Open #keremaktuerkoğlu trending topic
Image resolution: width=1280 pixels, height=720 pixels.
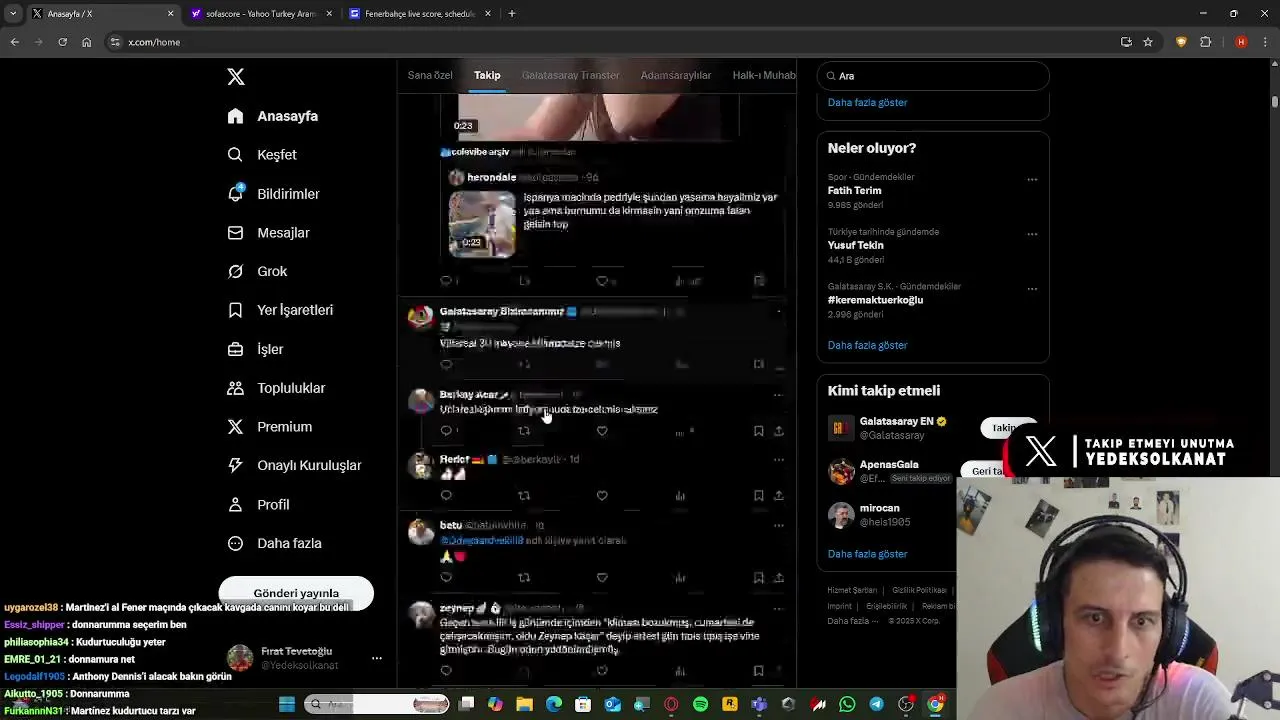pyautogui.click(x=875, y=300)
